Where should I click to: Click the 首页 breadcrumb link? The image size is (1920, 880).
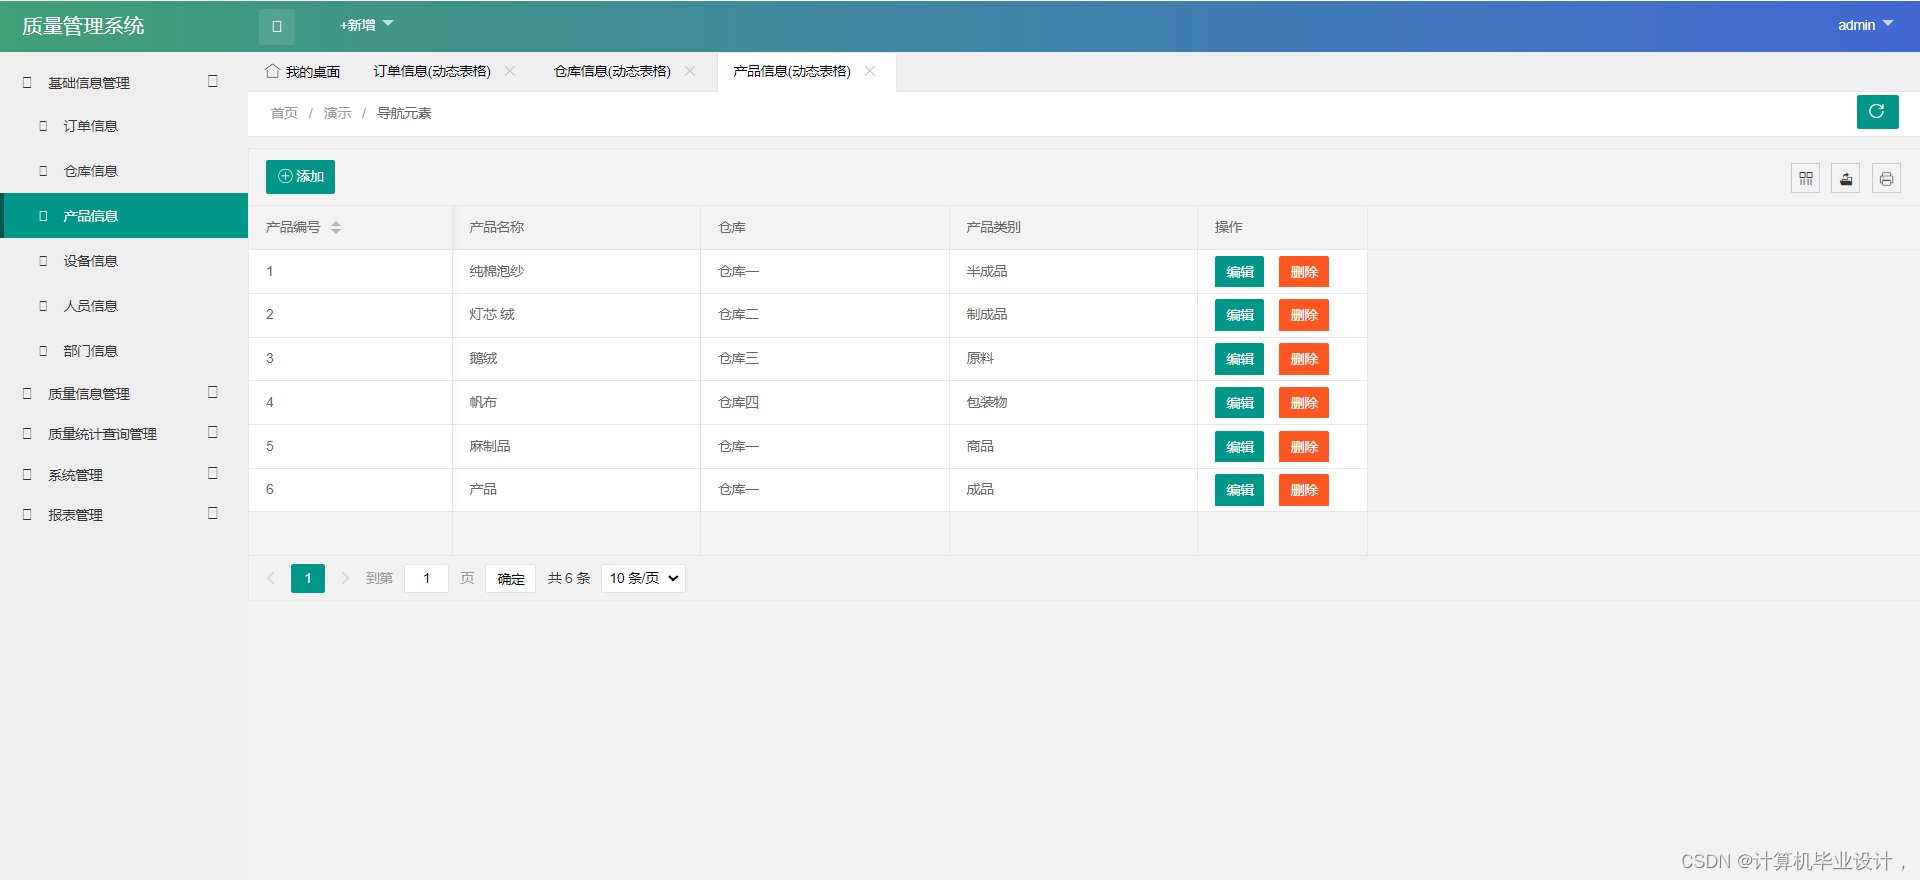[x=284, y=113]
